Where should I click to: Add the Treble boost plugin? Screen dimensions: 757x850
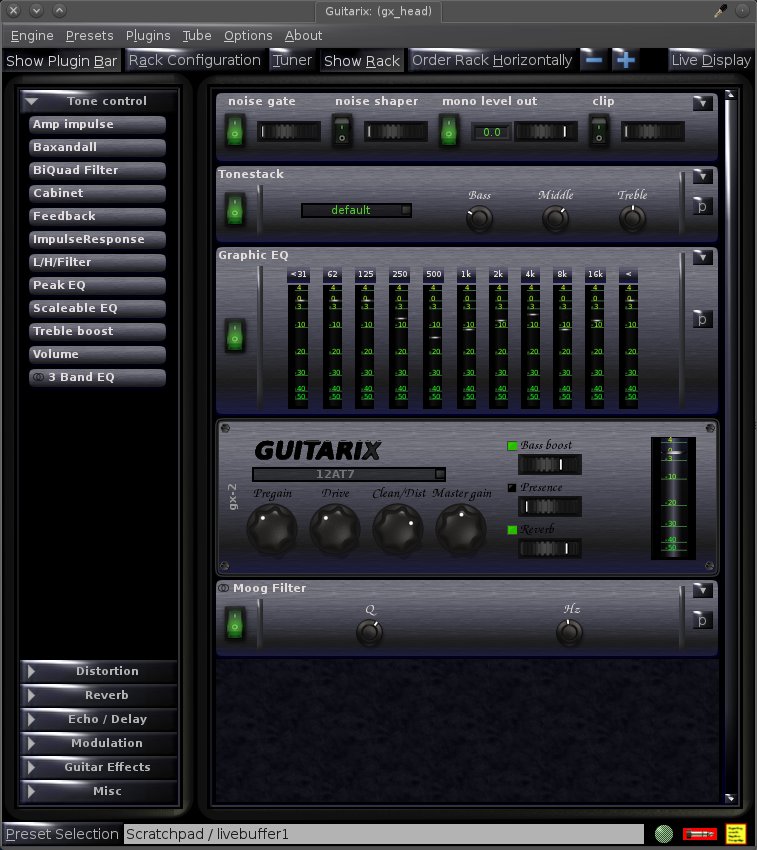97,331
